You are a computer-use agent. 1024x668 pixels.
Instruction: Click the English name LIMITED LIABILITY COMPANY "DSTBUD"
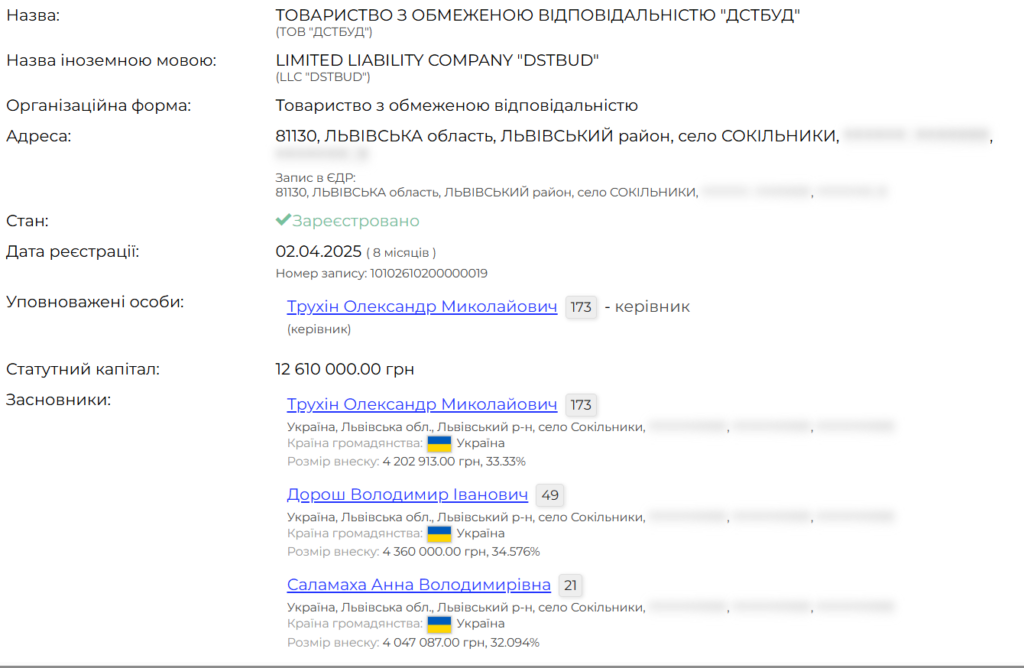[x=437, y=60]
